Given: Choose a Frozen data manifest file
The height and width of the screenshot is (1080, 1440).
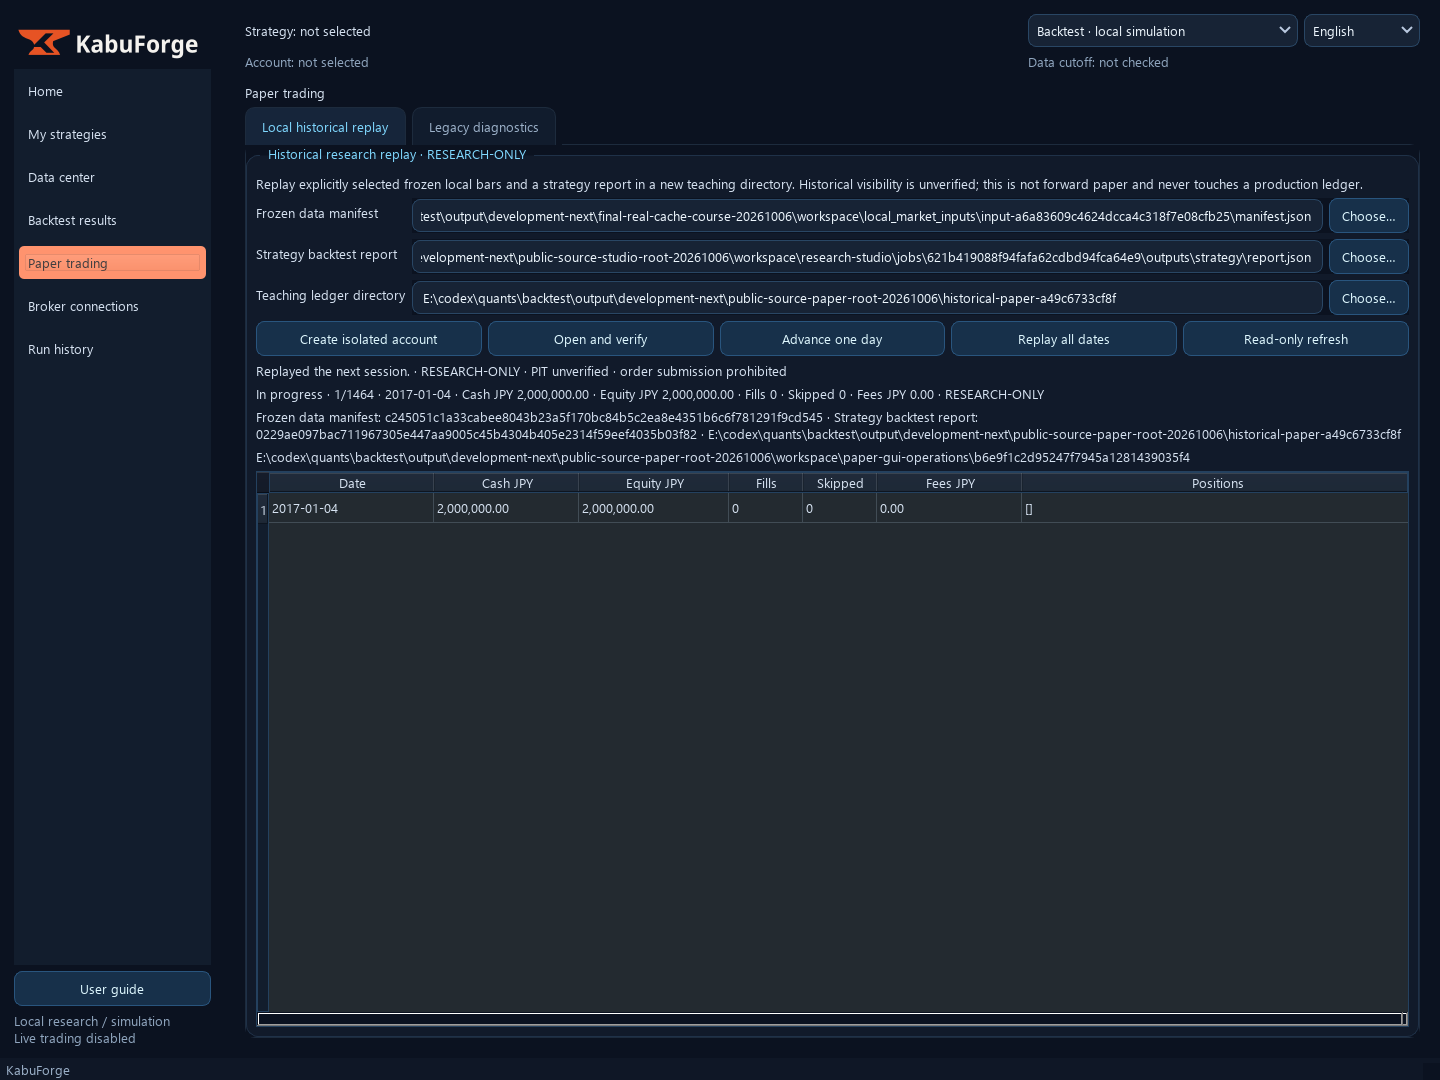Looking at the screenshot, I should [x=1368, y=216].
